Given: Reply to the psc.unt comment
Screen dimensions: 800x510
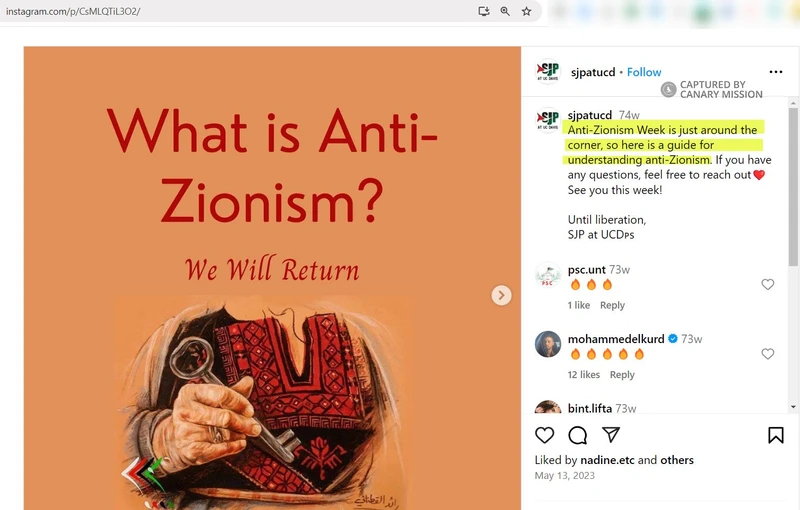Looking at the screenshot, I should pos(612,305).
